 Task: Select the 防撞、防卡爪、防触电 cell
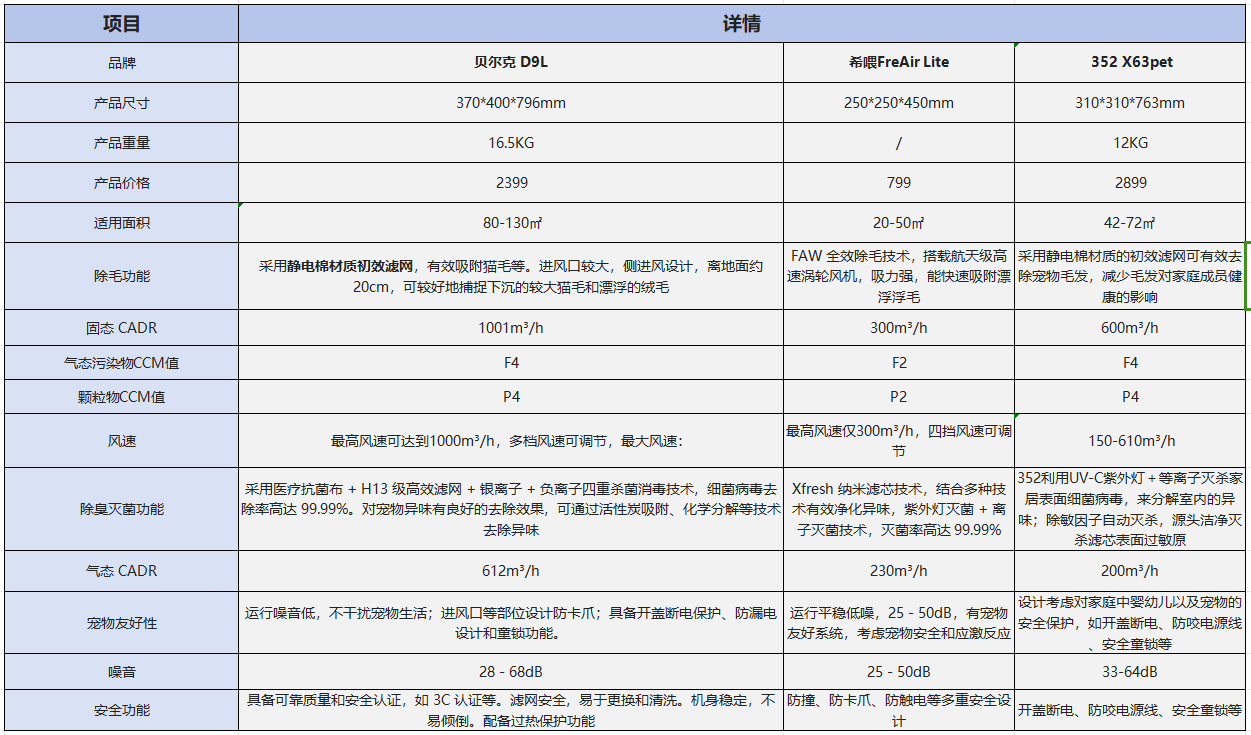[899, 710]
